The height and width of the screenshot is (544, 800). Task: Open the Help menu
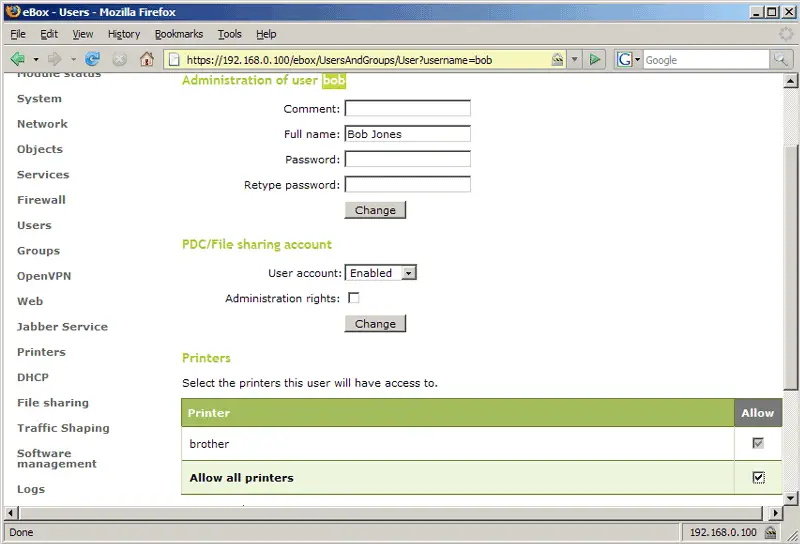(x=266, y=34)
